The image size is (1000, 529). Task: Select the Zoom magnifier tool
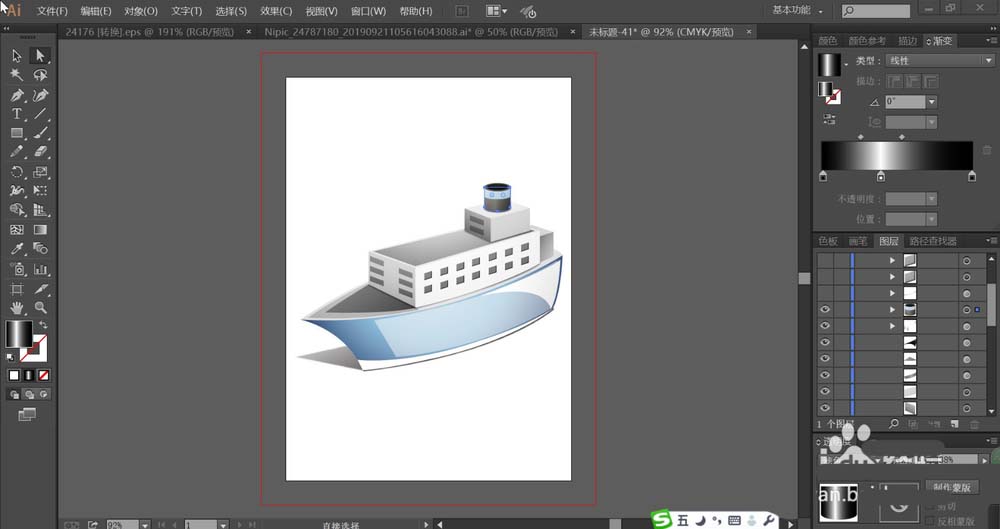[40, 308]
